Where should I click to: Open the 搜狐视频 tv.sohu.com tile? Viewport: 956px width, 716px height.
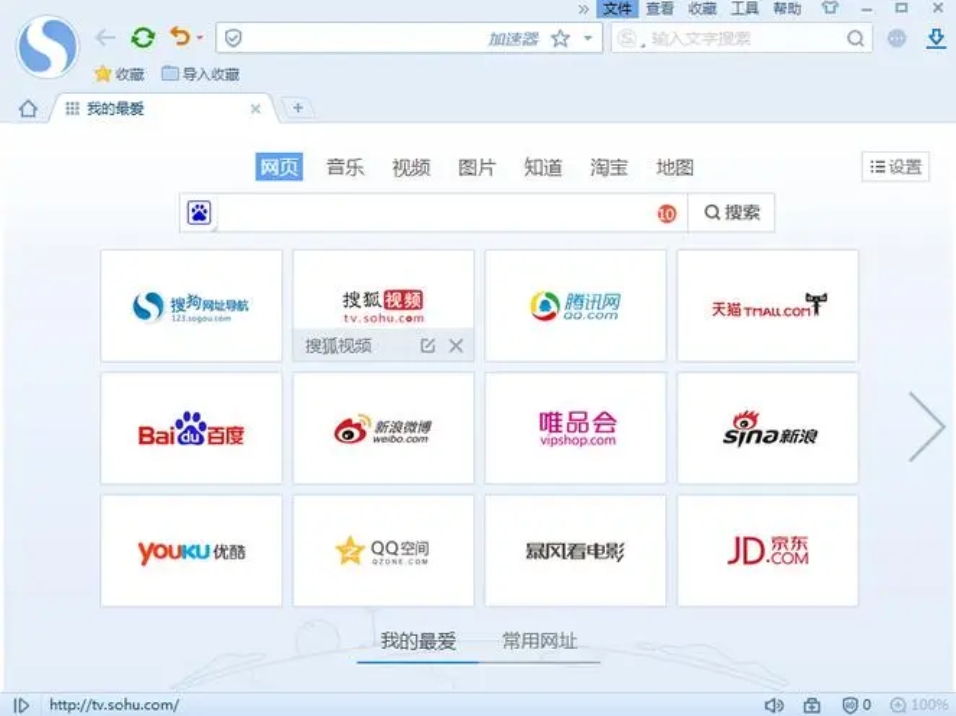(x=383, y=306)
